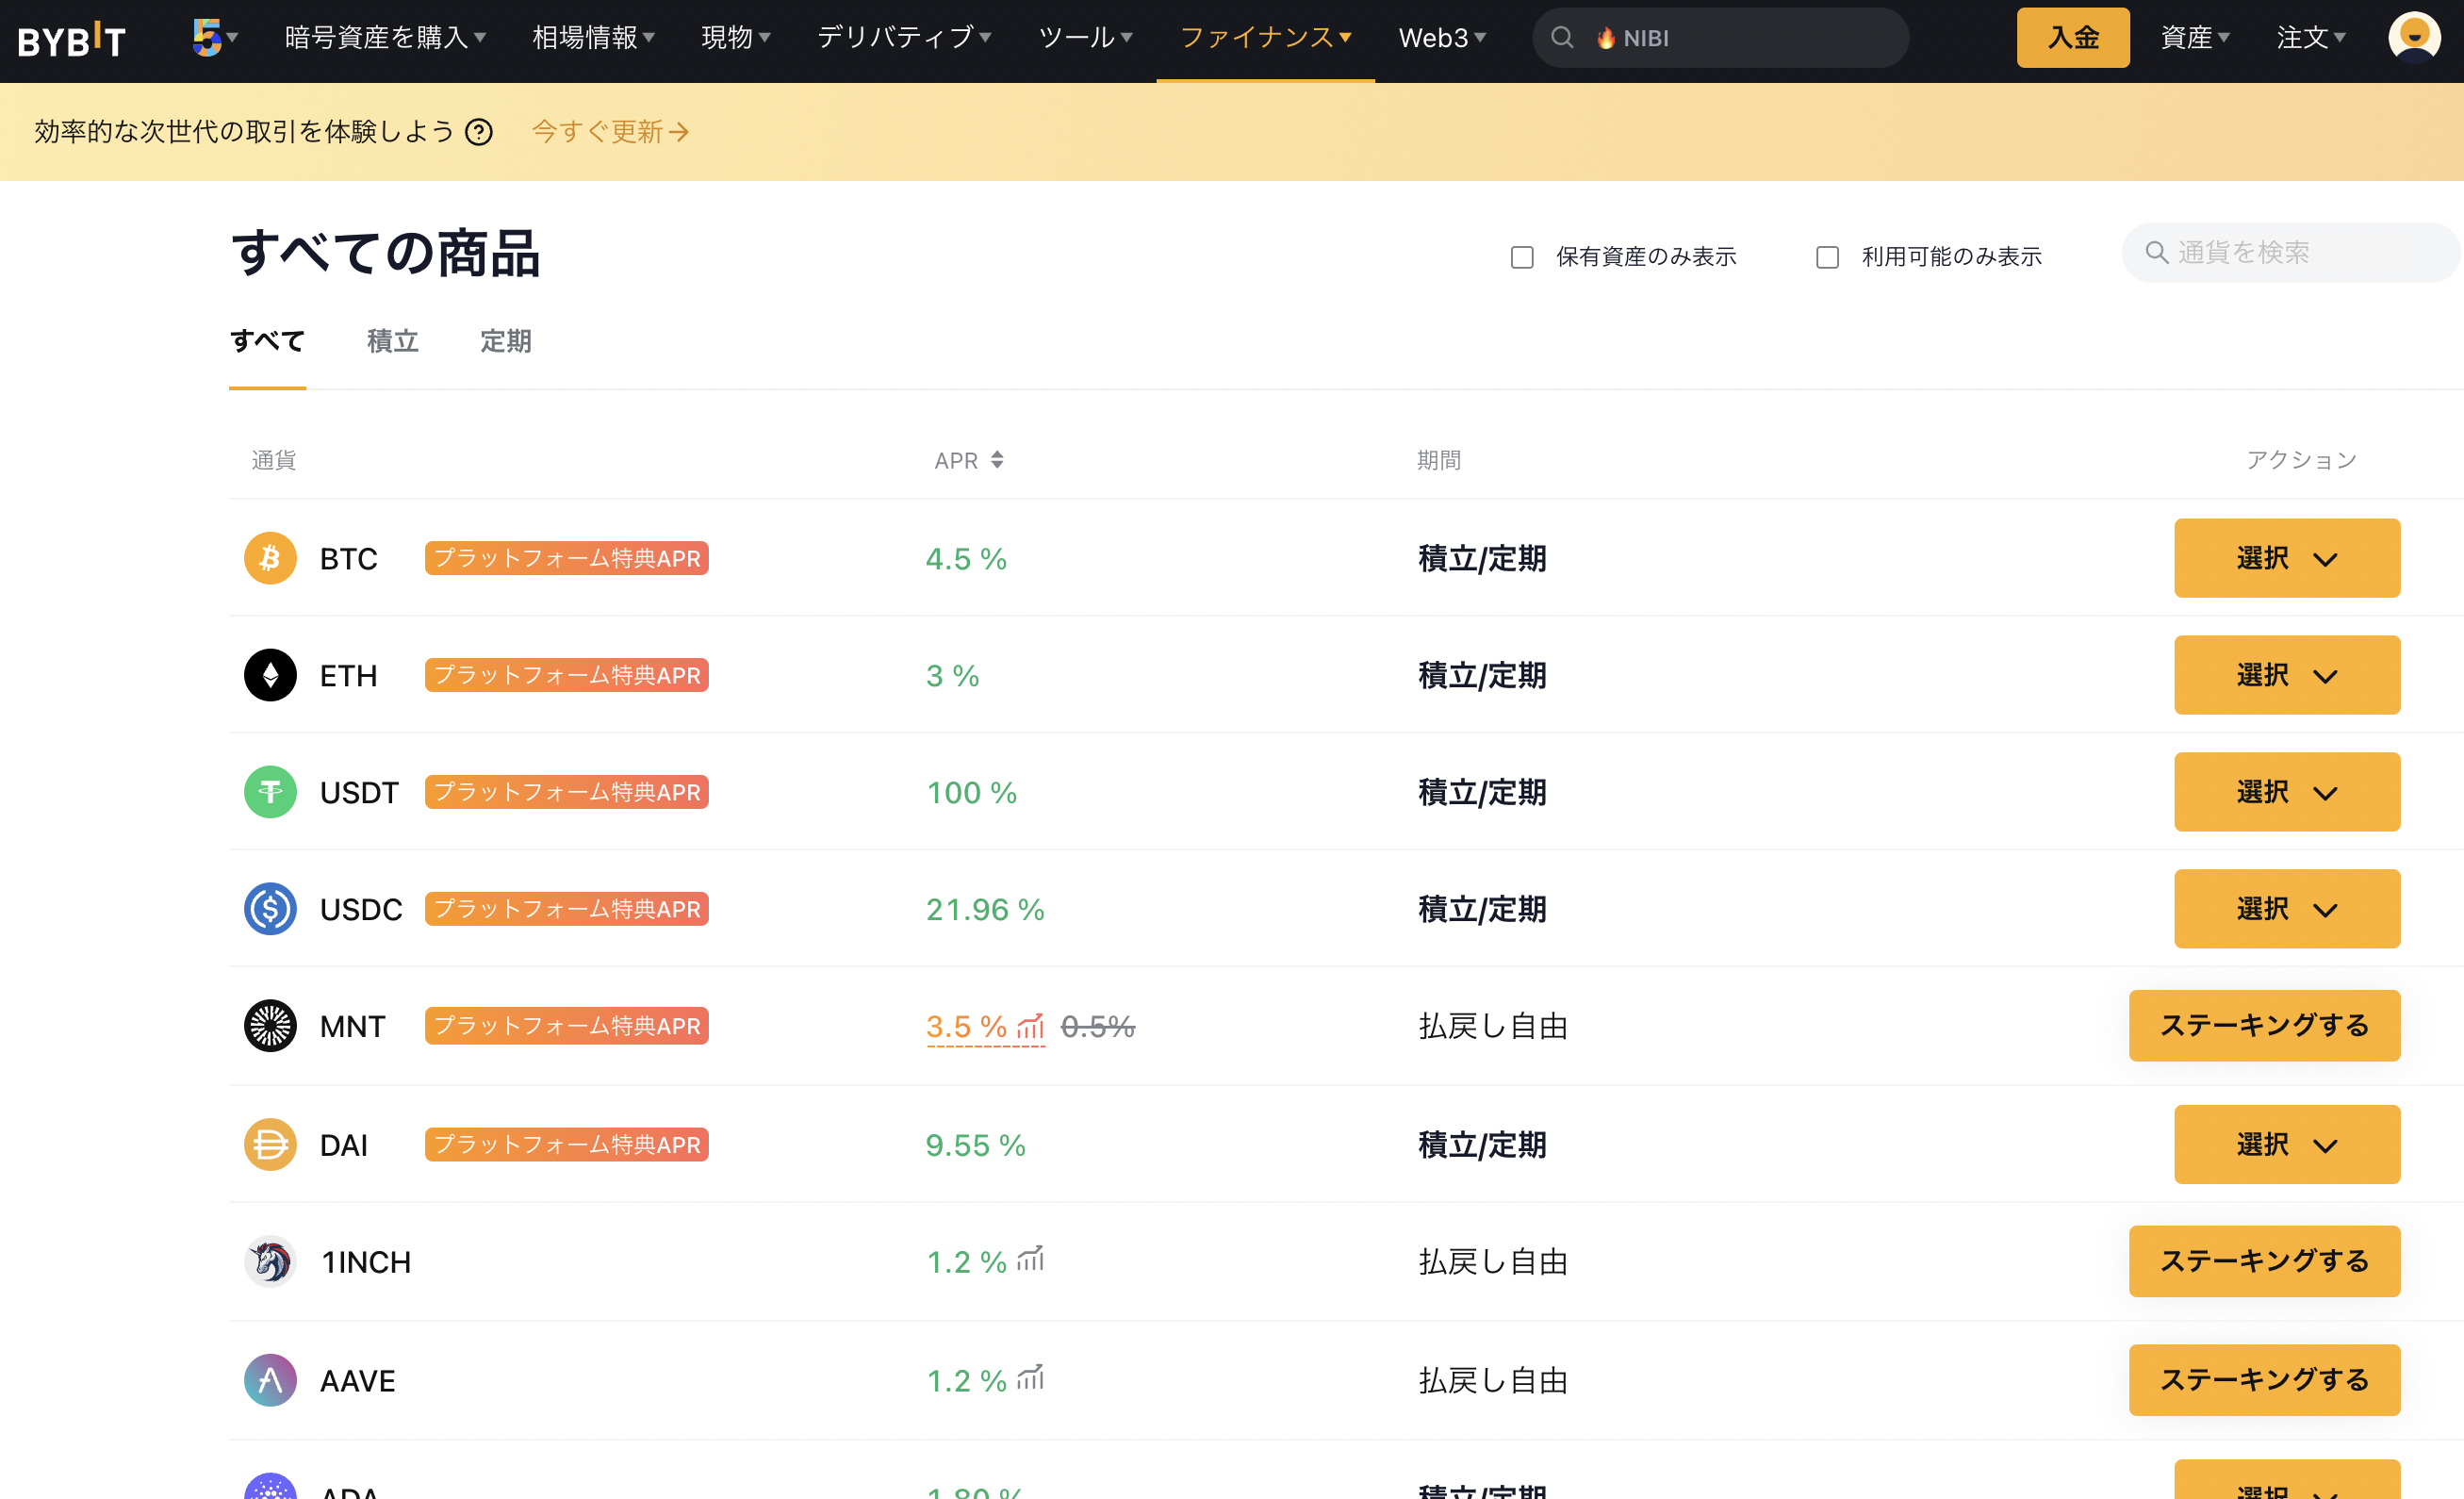Click the help question mark icon
Viewport: 2464px width, 1499px height.
479,132
